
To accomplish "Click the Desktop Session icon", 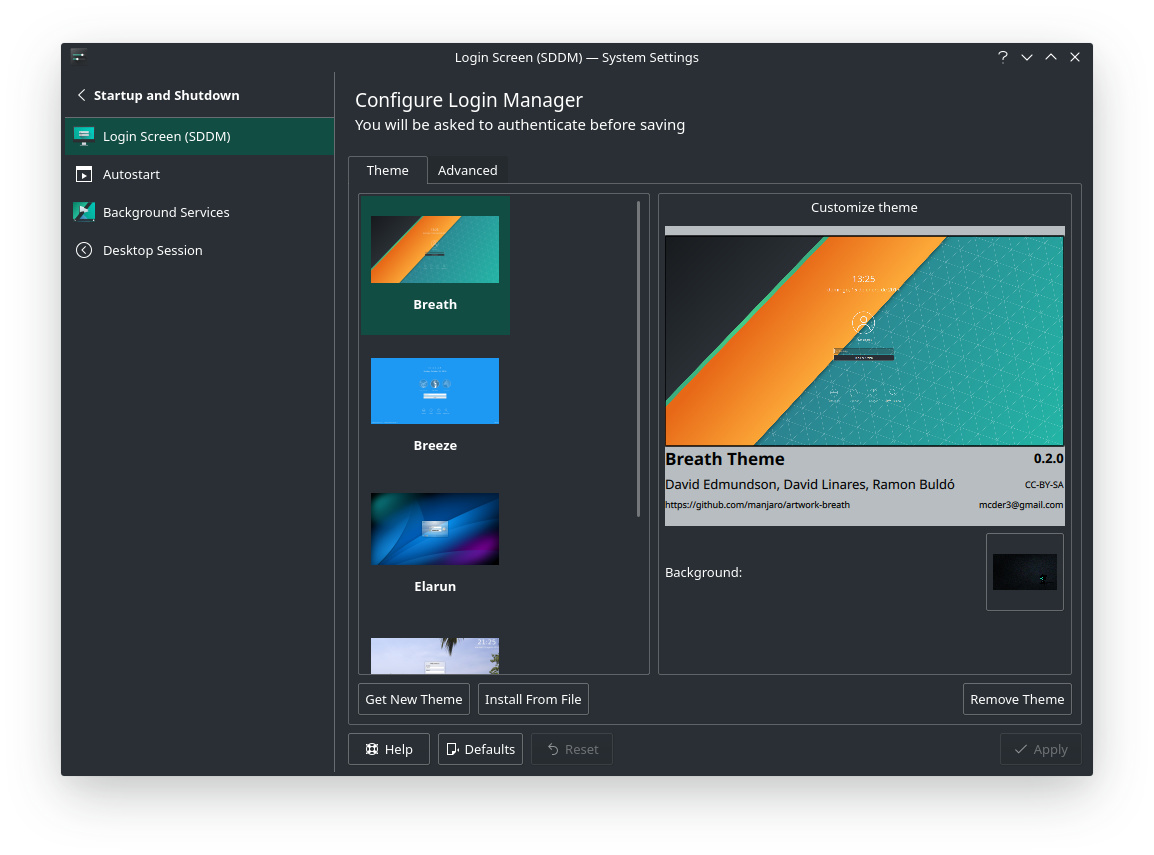I will [x=84, y=250].
